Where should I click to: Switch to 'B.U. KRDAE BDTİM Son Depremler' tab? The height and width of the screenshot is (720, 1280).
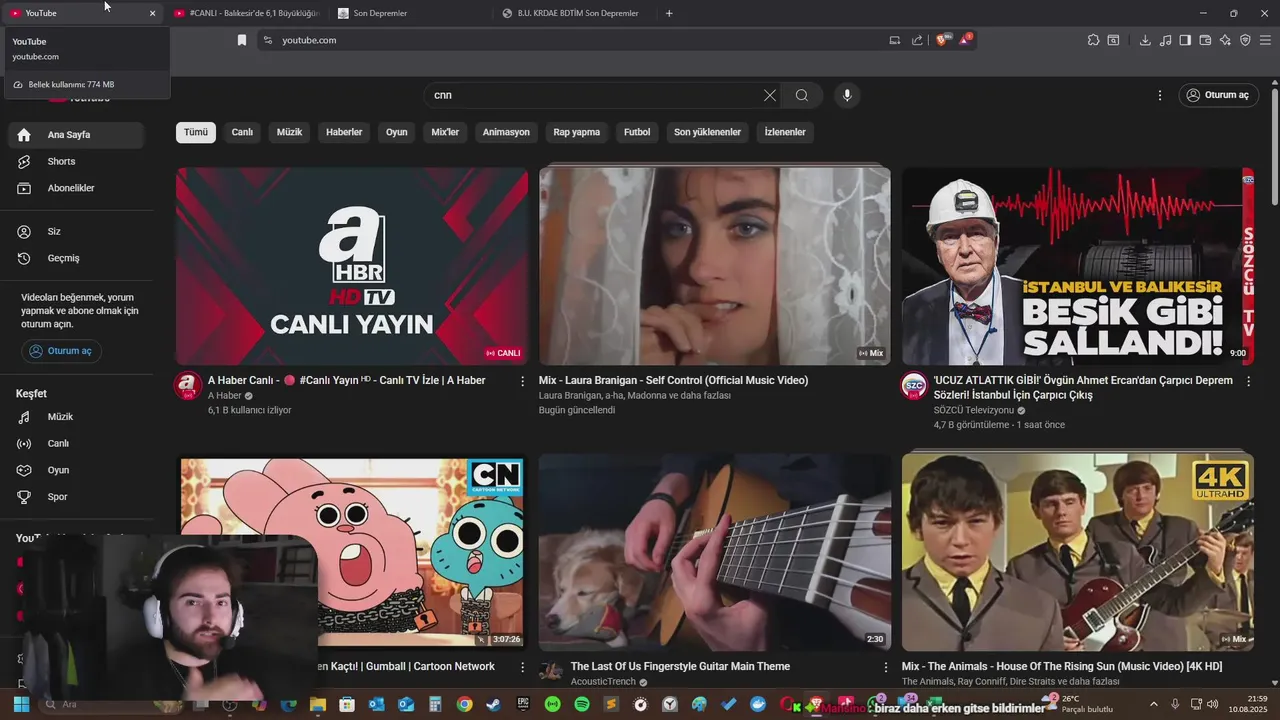(x=576, y=13)
